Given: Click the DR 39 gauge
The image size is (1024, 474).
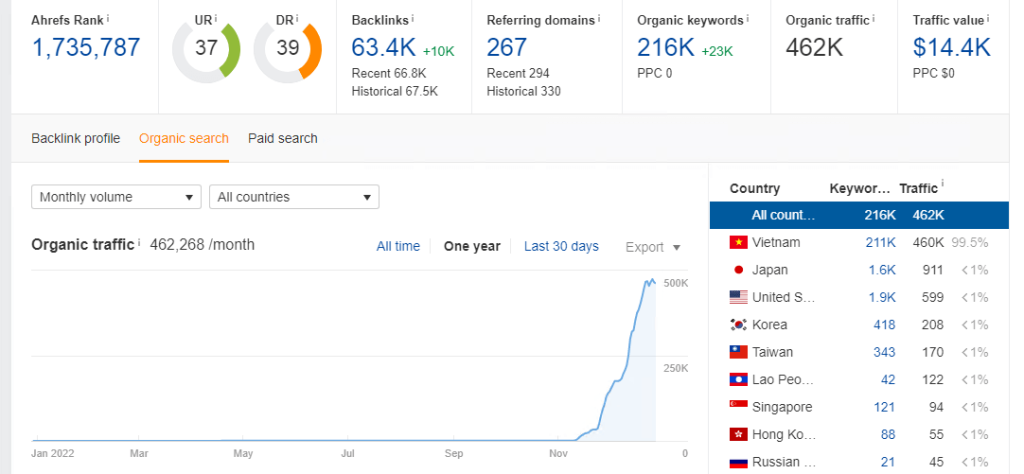Looking at the screenshot, I should tap(287, 50).
